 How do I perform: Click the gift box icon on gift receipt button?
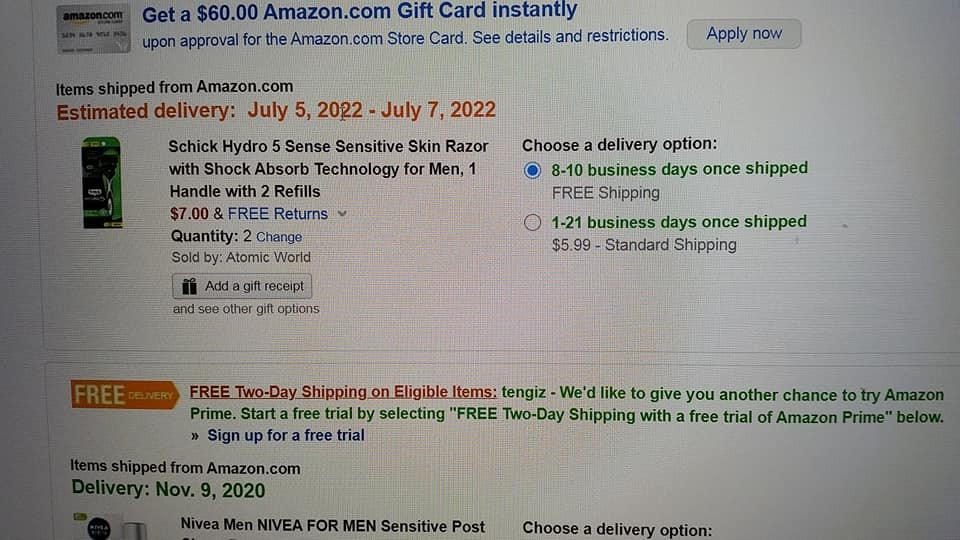pyautogui.click(x=190, y=286)
